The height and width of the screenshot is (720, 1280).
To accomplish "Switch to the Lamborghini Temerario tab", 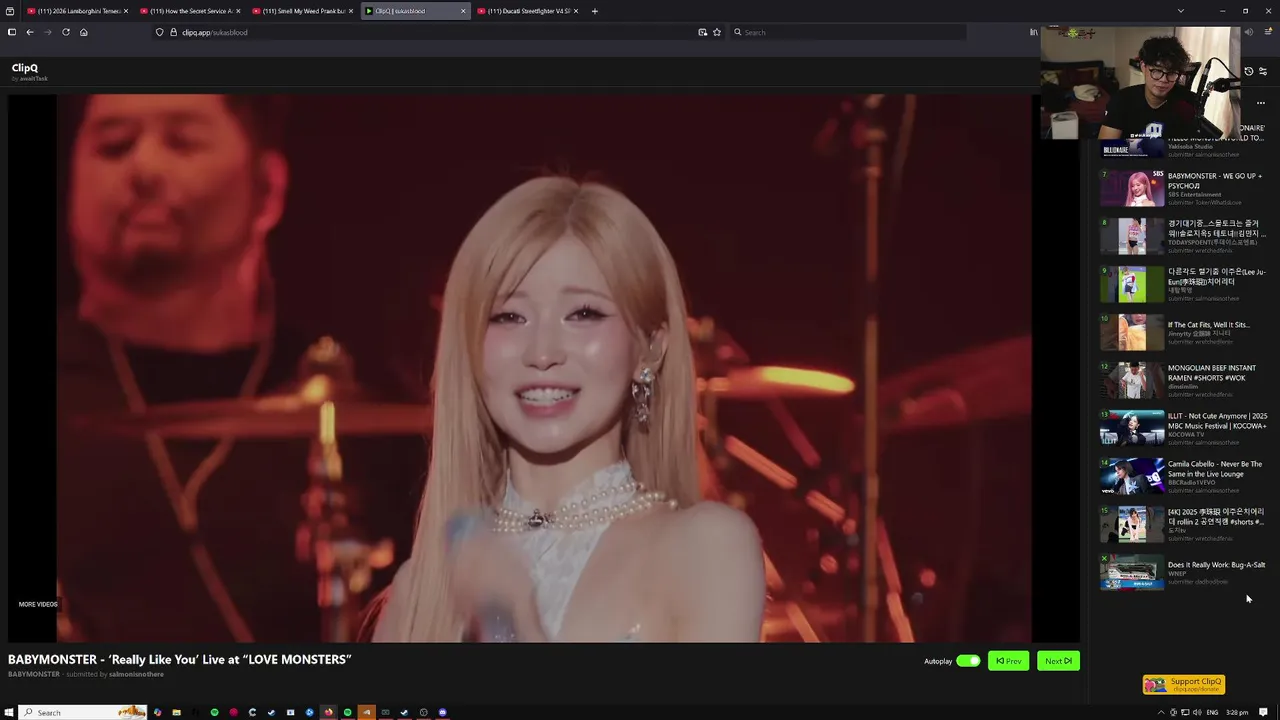I will tap(77, 11).
